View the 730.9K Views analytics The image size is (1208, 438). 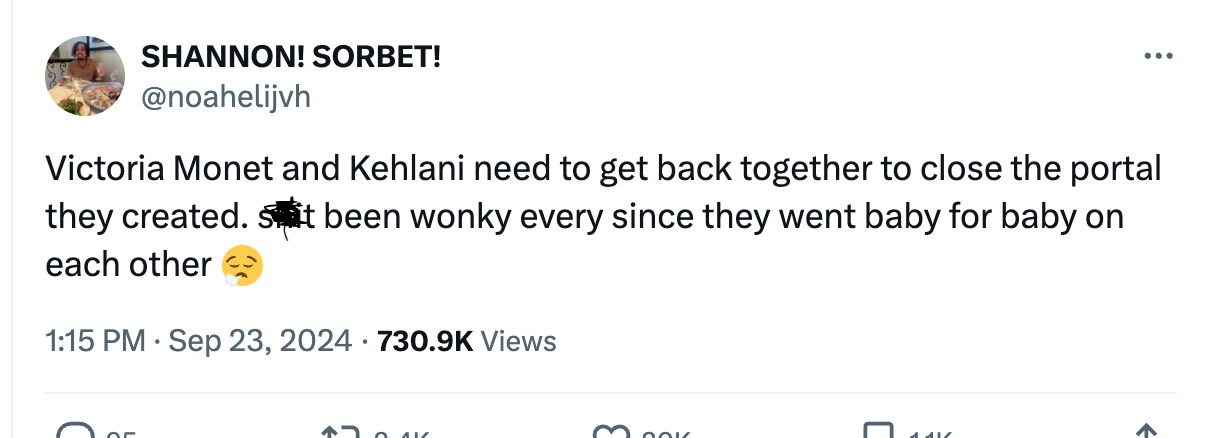(x=467, y=341)
